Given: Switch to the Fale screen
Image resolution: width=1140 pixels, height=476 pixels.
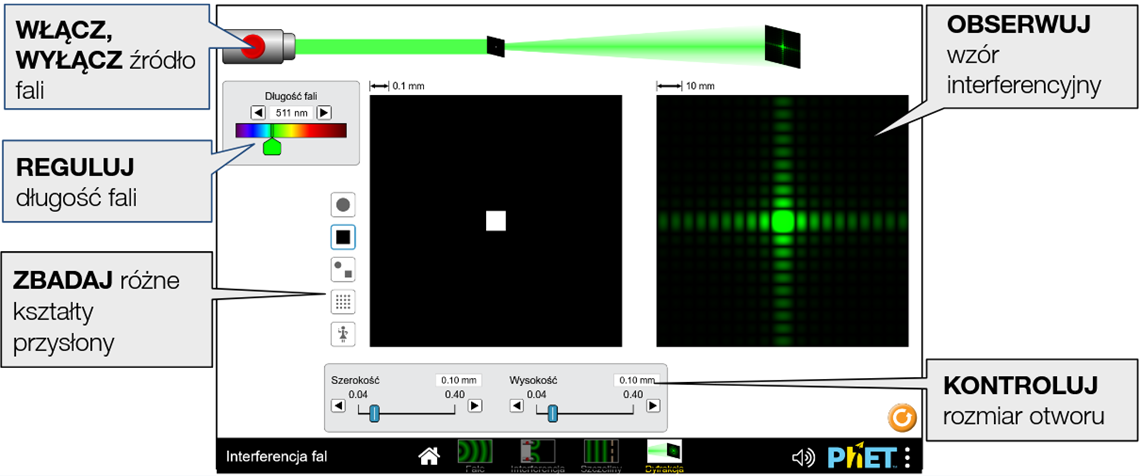Looking at the screenshot, I should click(474, 456).
